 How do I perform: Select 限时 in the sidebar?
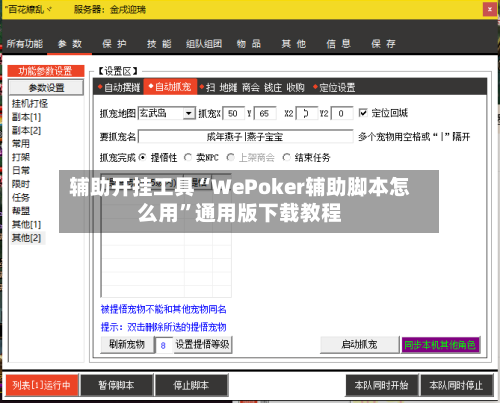[x=21, y=184]
